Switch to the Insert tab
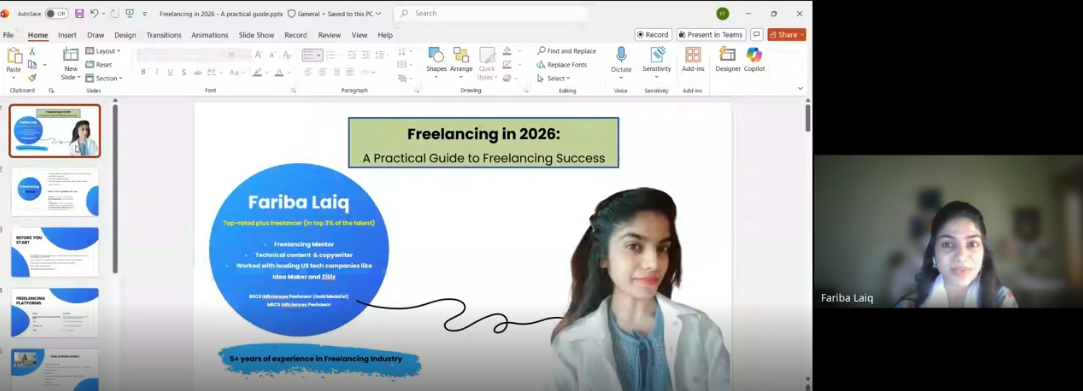The image size is (1083, 391). (67, 35)
